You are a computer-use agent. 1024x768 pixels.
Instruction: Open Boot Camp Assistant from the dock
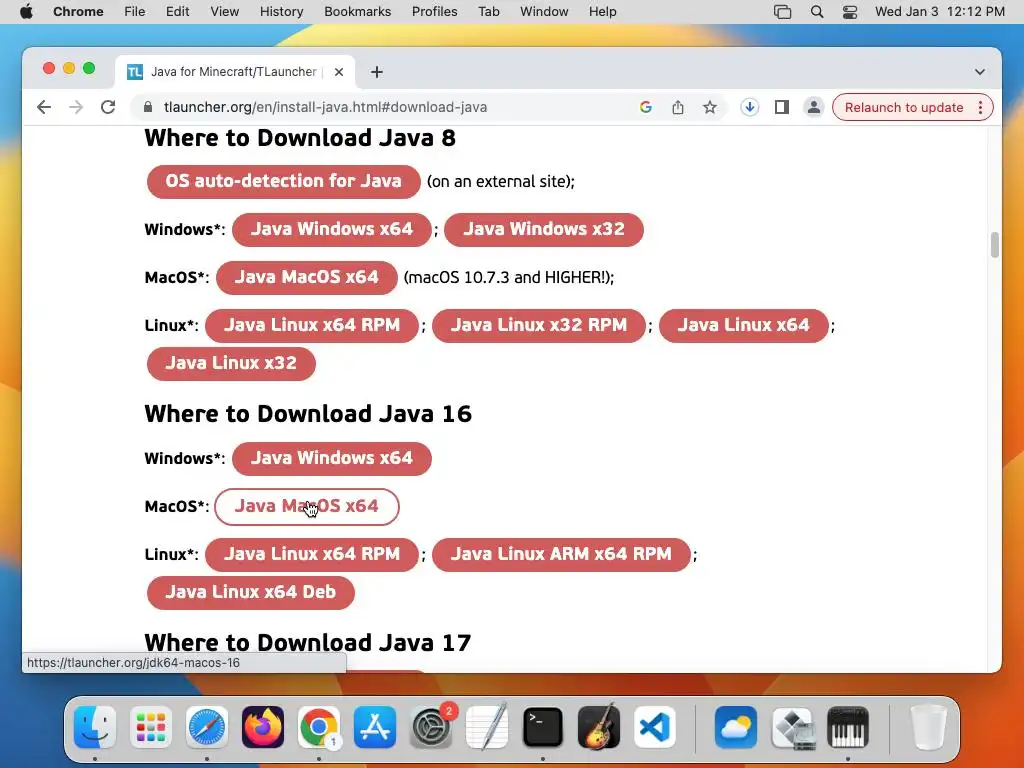pos(792,727)
